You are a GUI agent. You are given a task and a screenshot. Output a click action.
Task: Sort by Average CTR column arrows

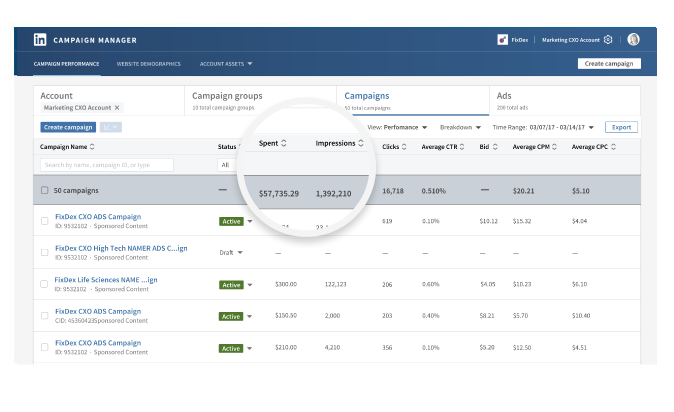pos(462,147)
